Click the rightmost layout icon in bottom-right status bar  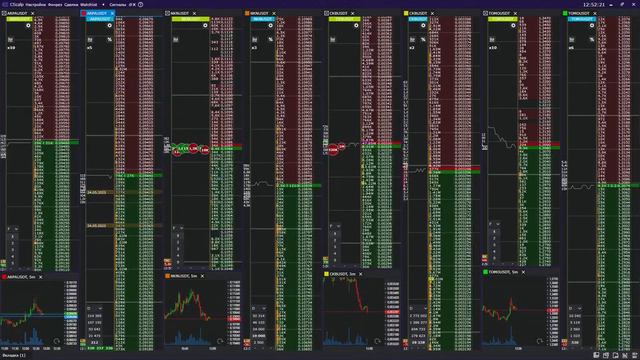pos(635,356)
